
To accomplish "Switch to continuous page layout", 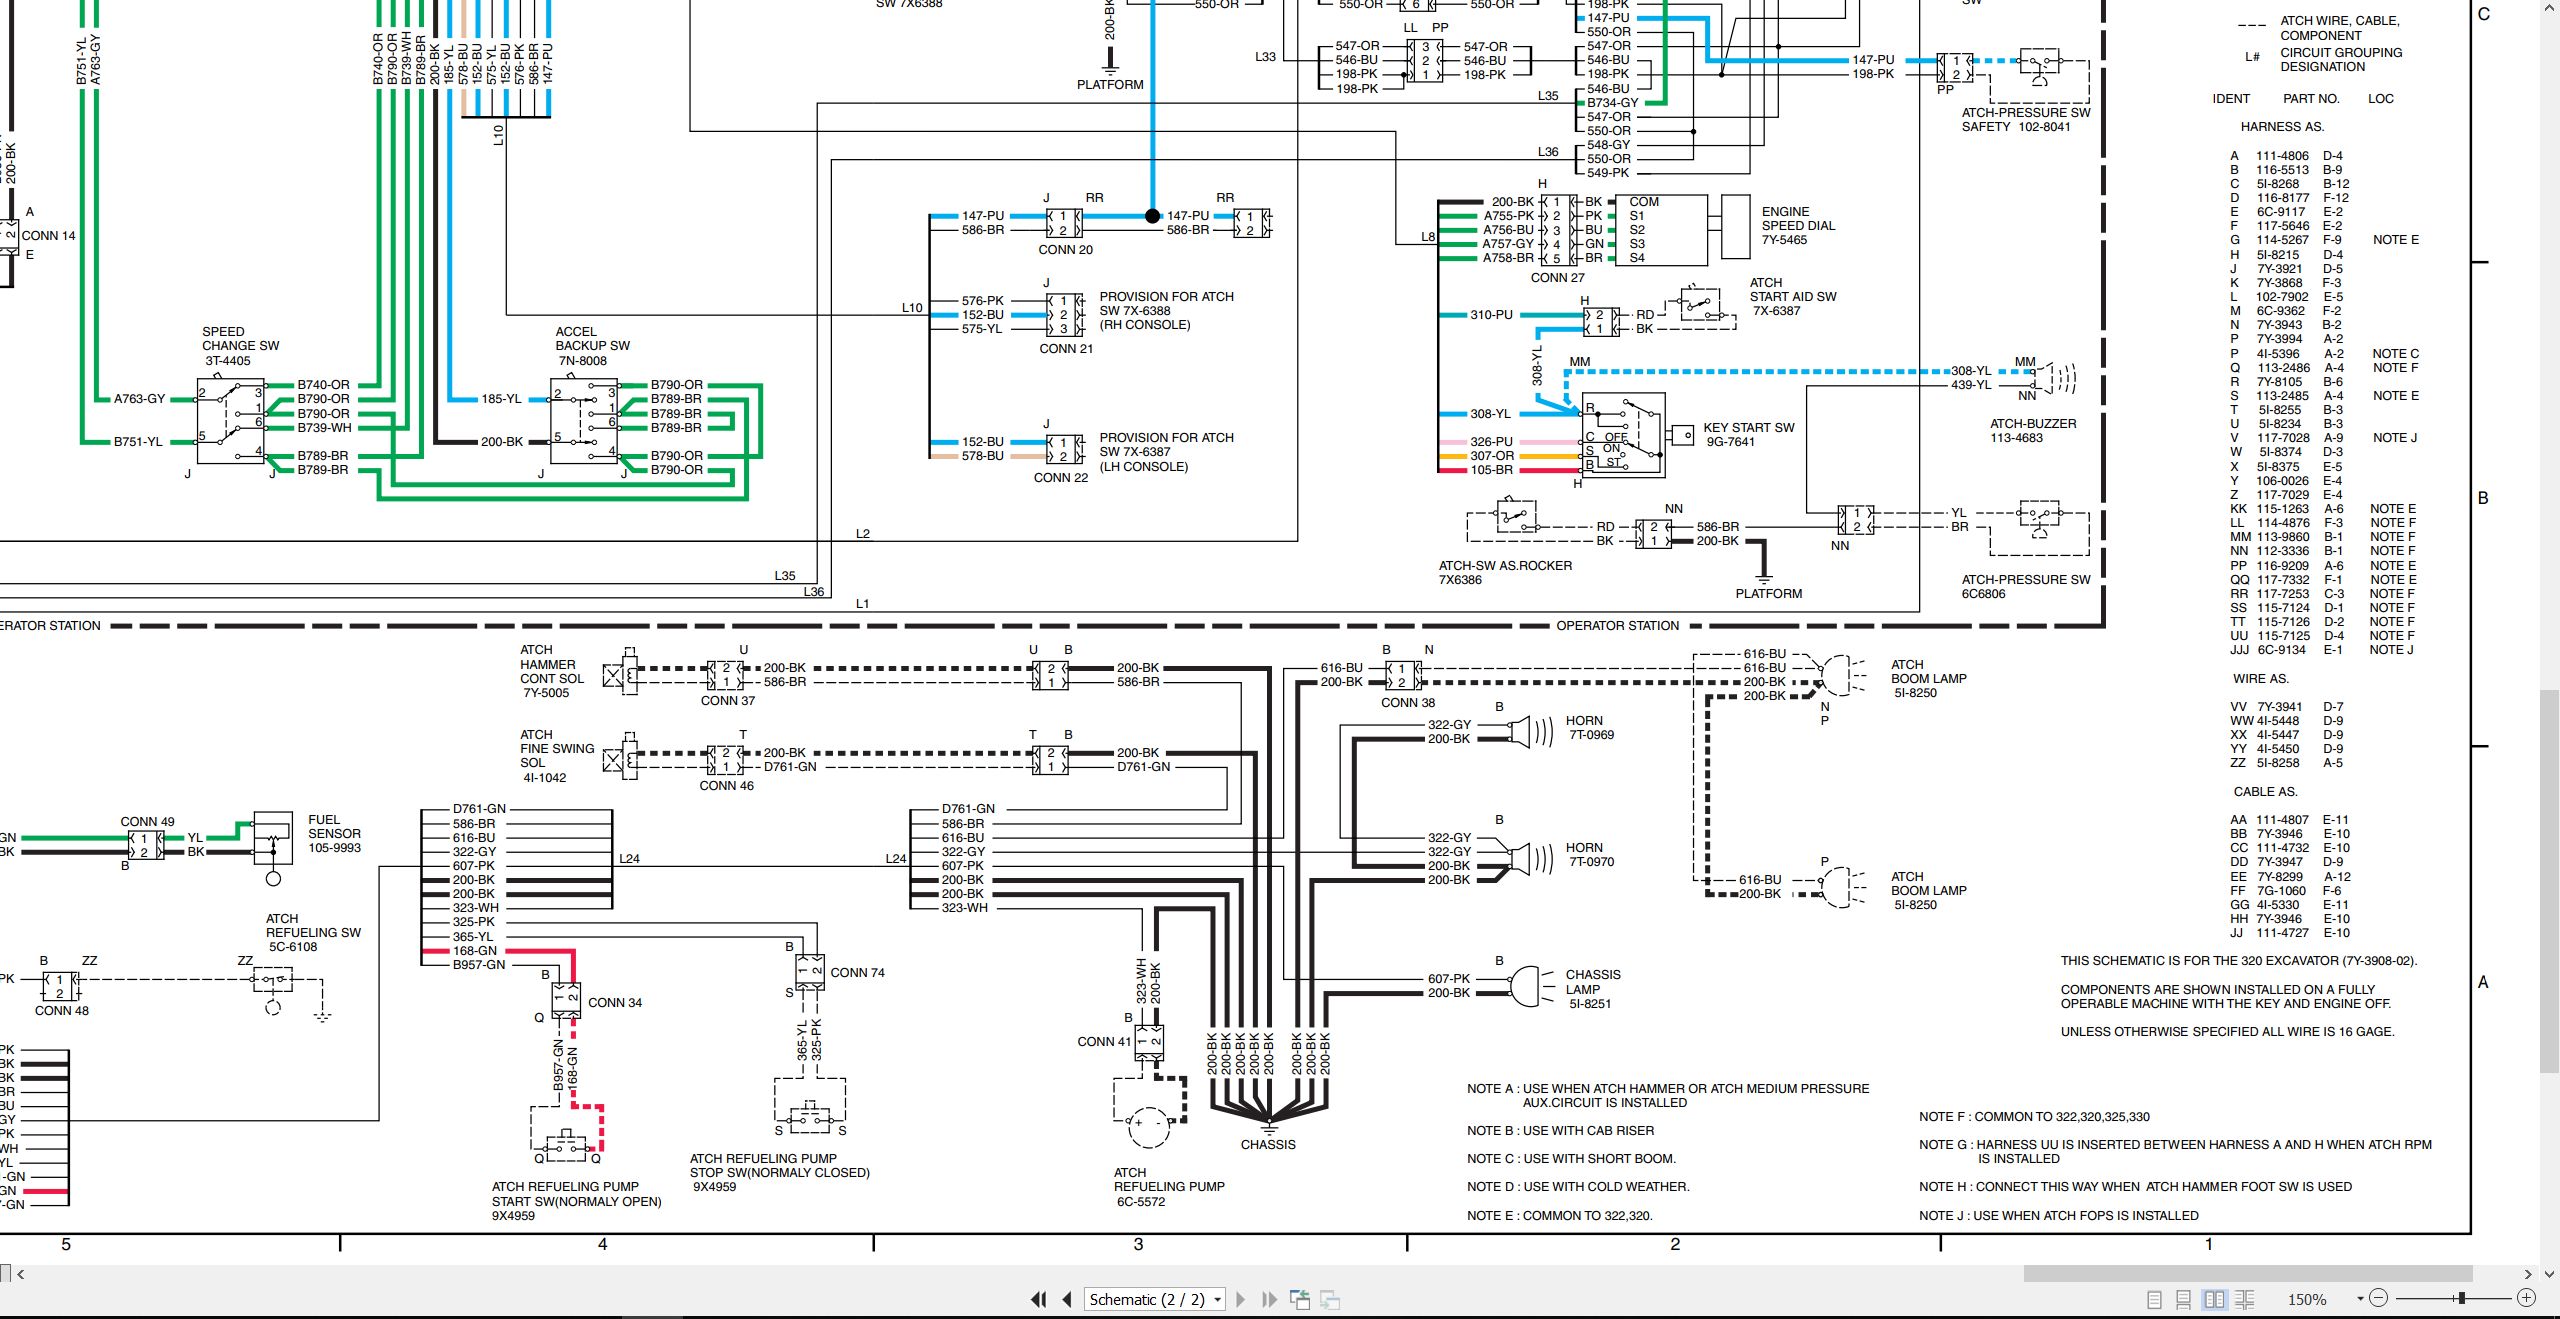I will pyautogui.click(x=2184, y=1299).
